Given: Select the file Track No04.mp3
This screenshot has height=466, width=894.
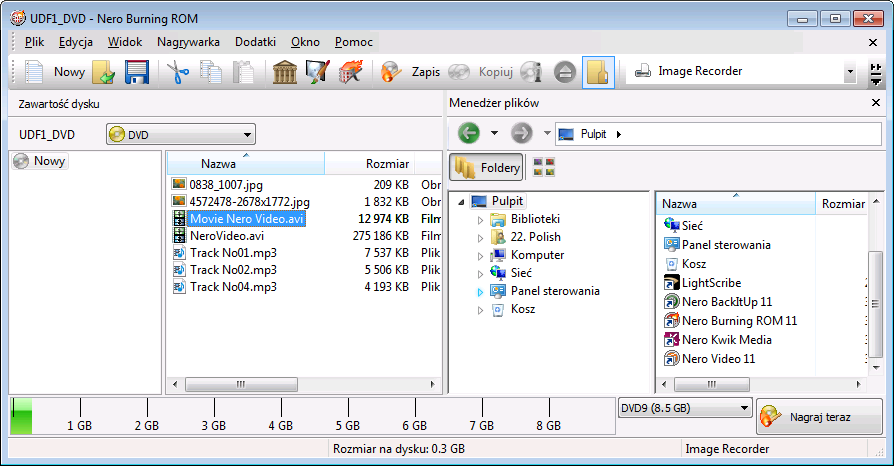Looking at the screenshot, I should [225, 287].
